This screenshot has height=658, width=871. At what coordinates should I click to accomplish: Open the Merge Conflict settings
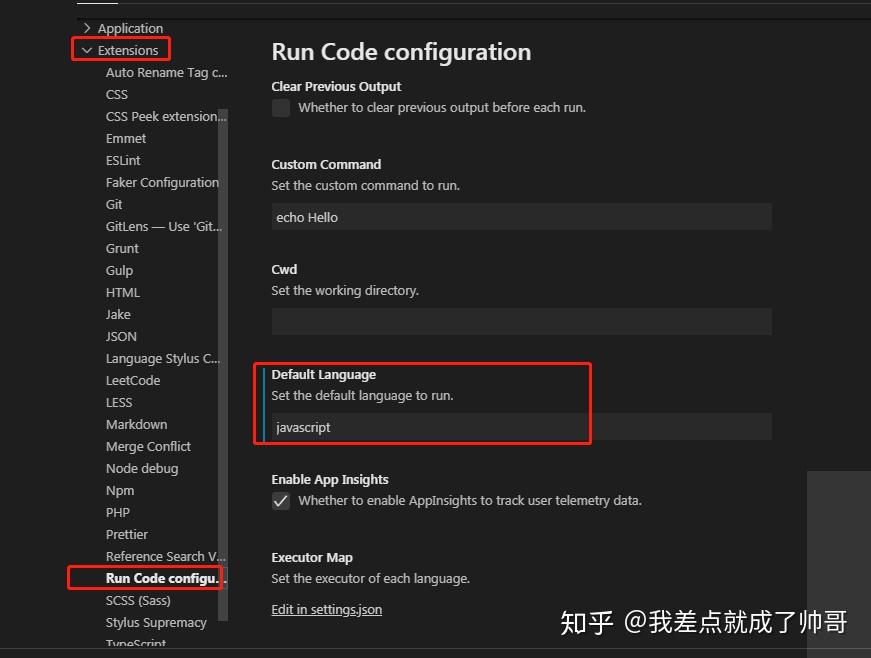[x=147, y=446]
